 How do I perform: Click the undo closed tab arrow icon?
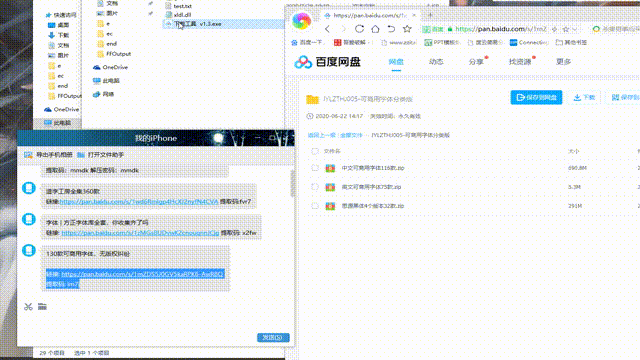click(391, 29)
